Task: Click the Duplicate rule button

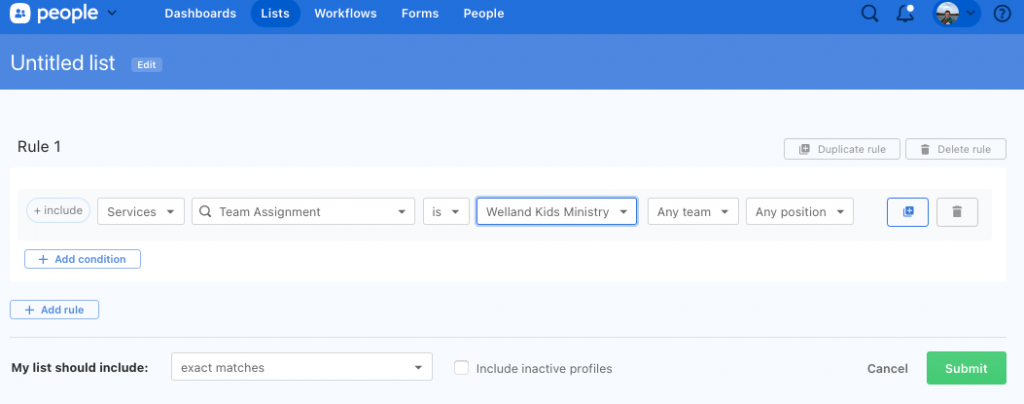Action: coord(842,149)
